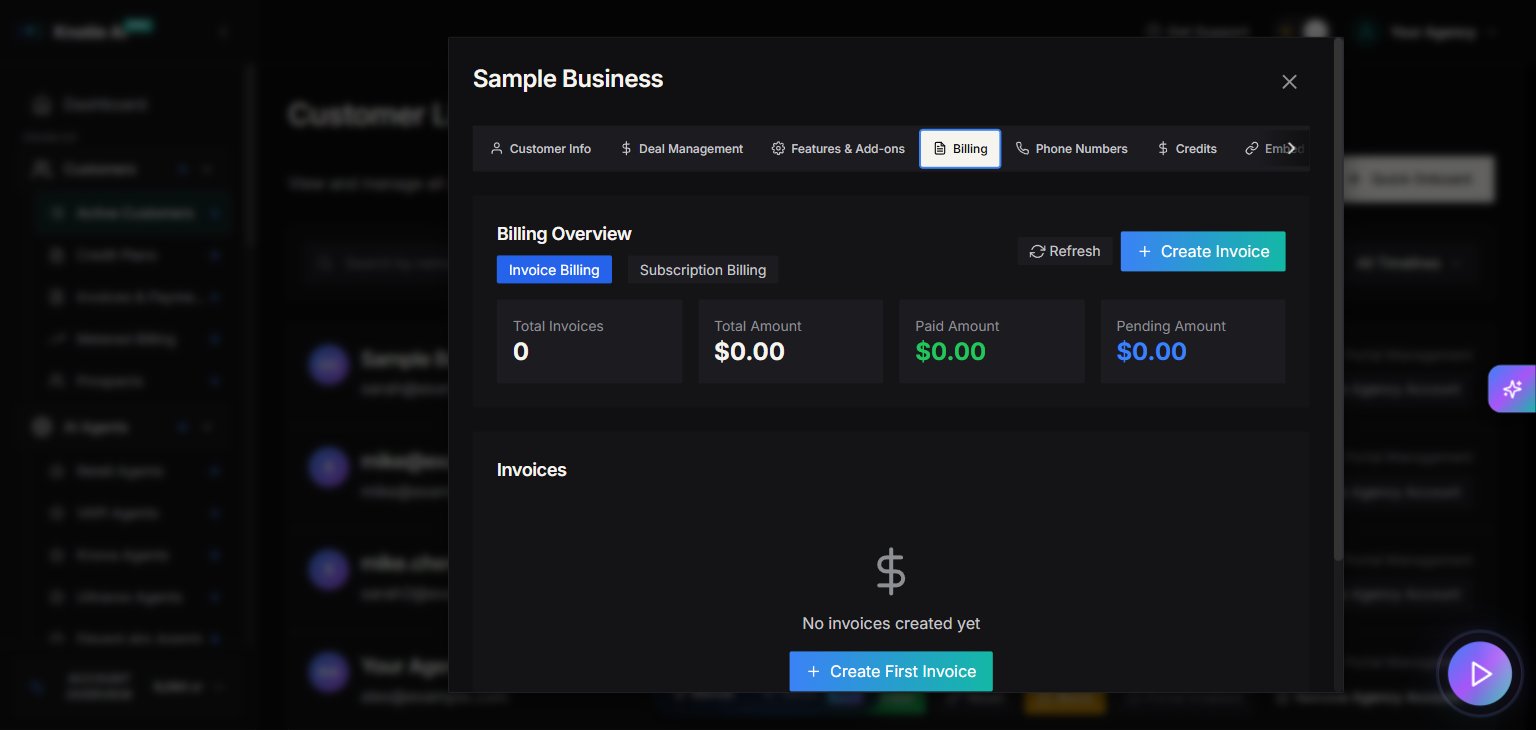Viewport: 1536px width, 730px height.
Task: Click the Invoices section heading
Action: (x=532, y=470)
